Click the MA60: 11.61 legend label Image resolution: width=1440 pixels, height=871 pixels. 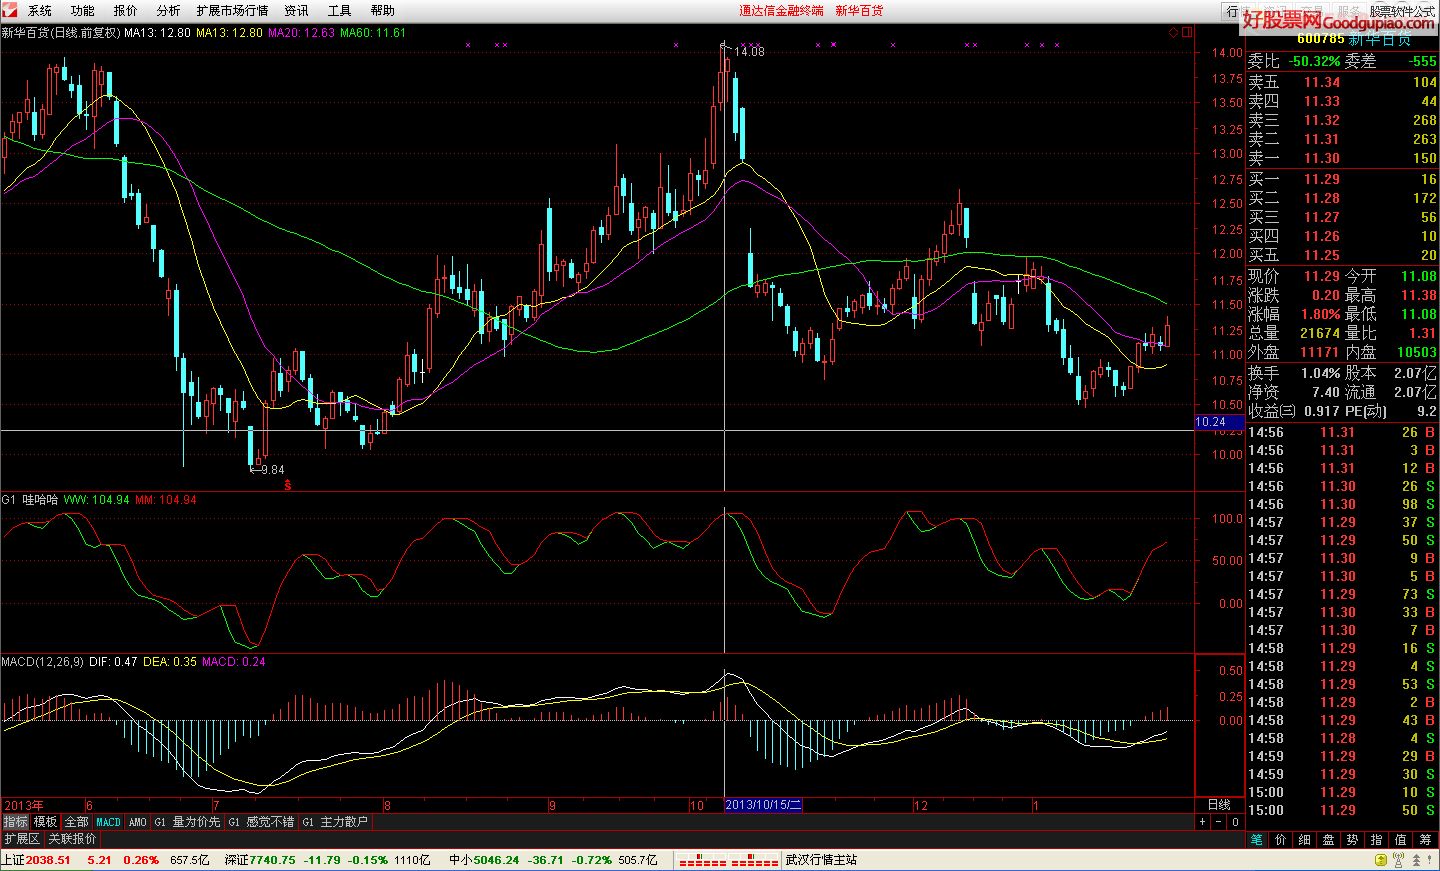[373, 33]
